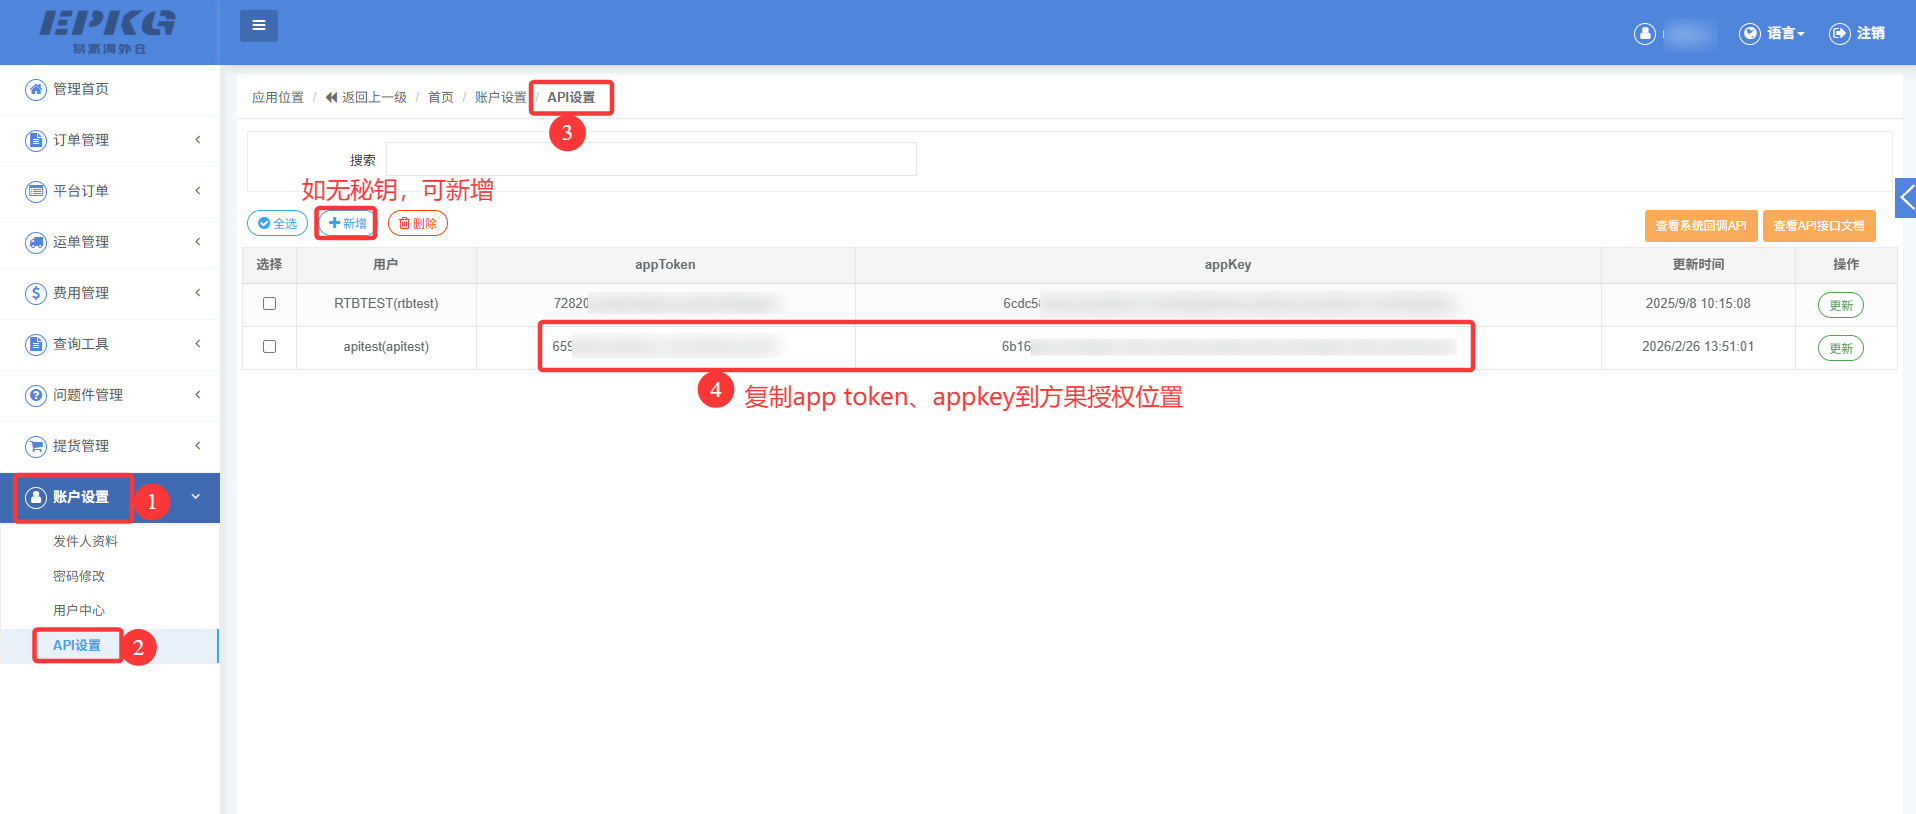Open the 语言 language dropdown
The height and width of the screenshot is (814, 1916).
pyautogui.click(x=1786, y=34)
